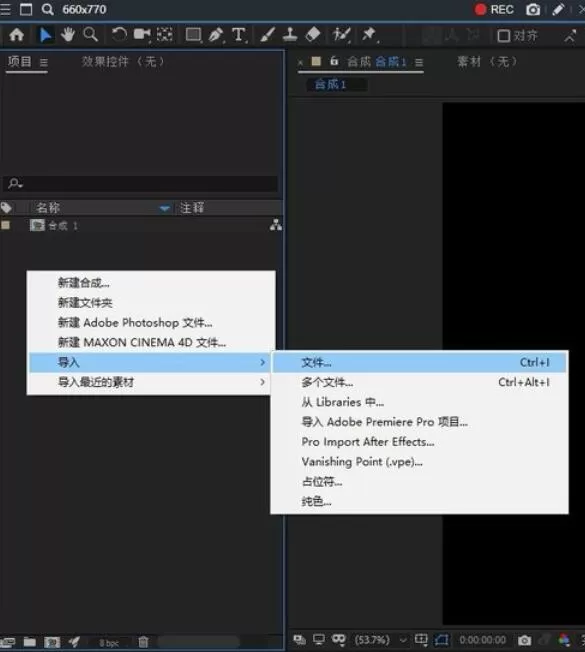Image resolution: width=585 pixels, height=652 pixels.
Task: Select the 合成 1 item in the project list
Action: 62,226
